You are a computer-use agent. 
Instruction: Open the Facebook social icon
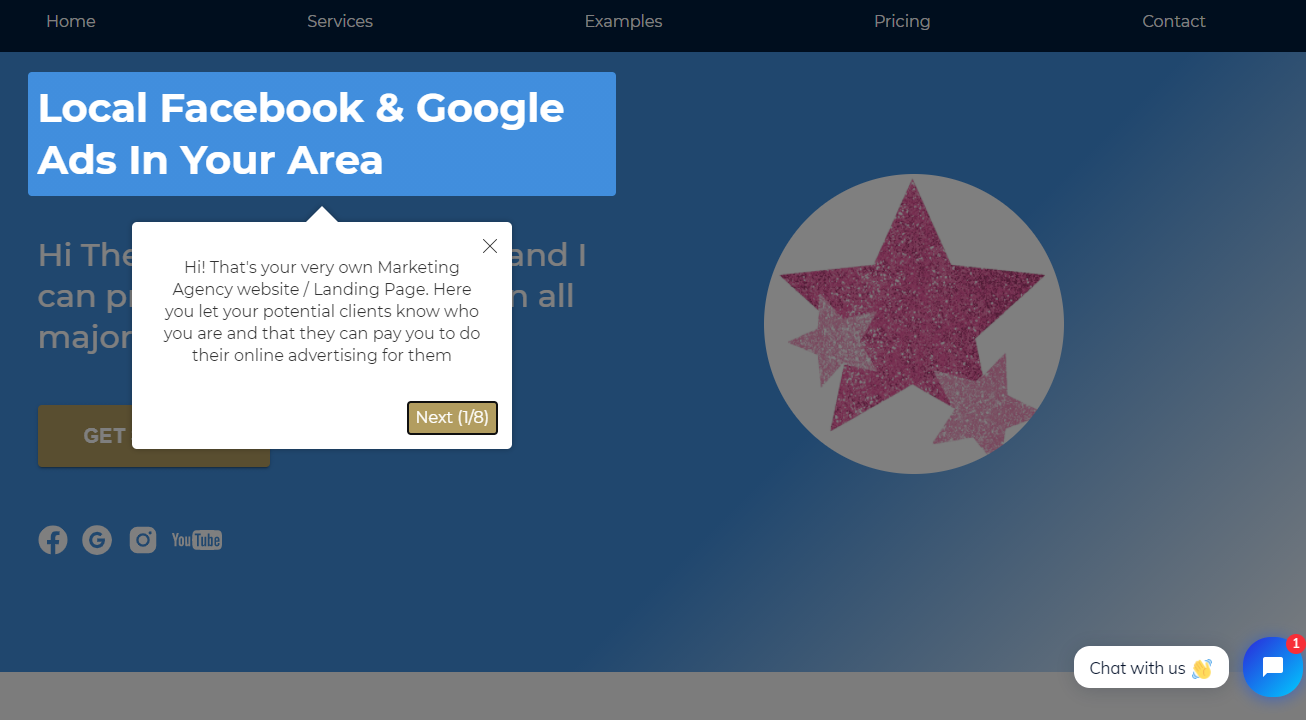[53, 540]
